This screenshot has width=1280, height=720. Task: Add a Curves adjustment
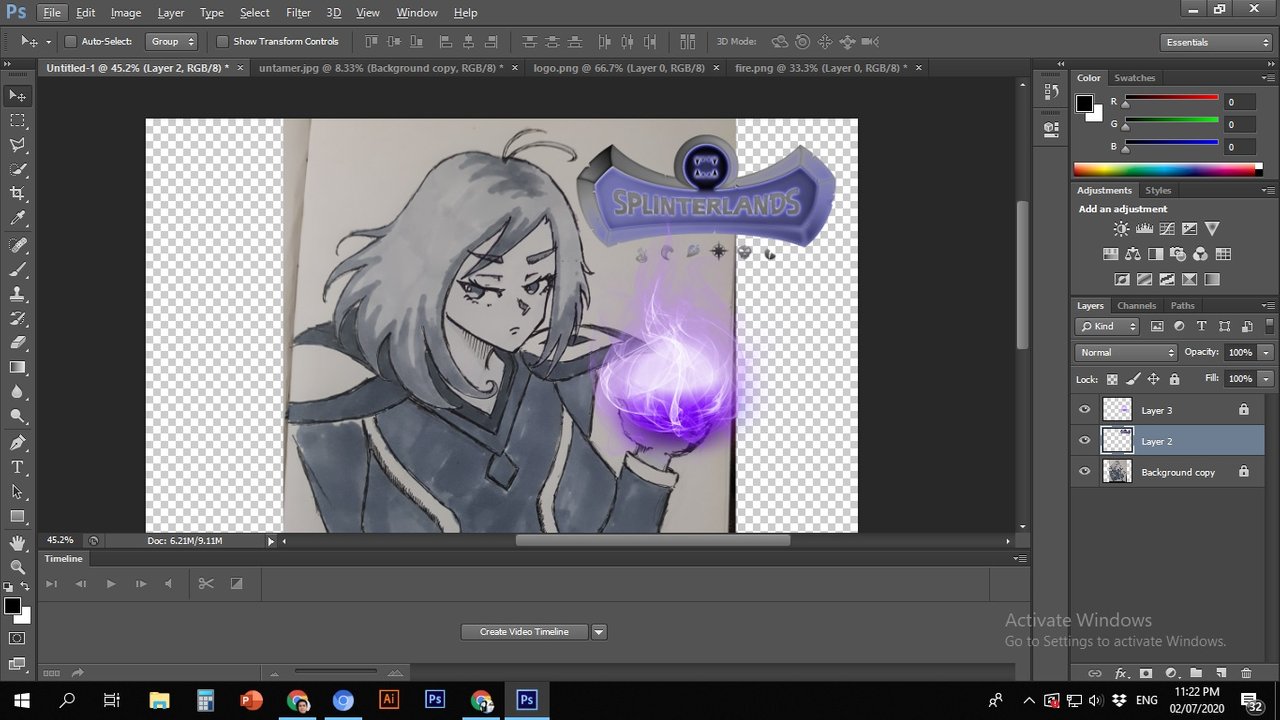[x=1167, y=229]
